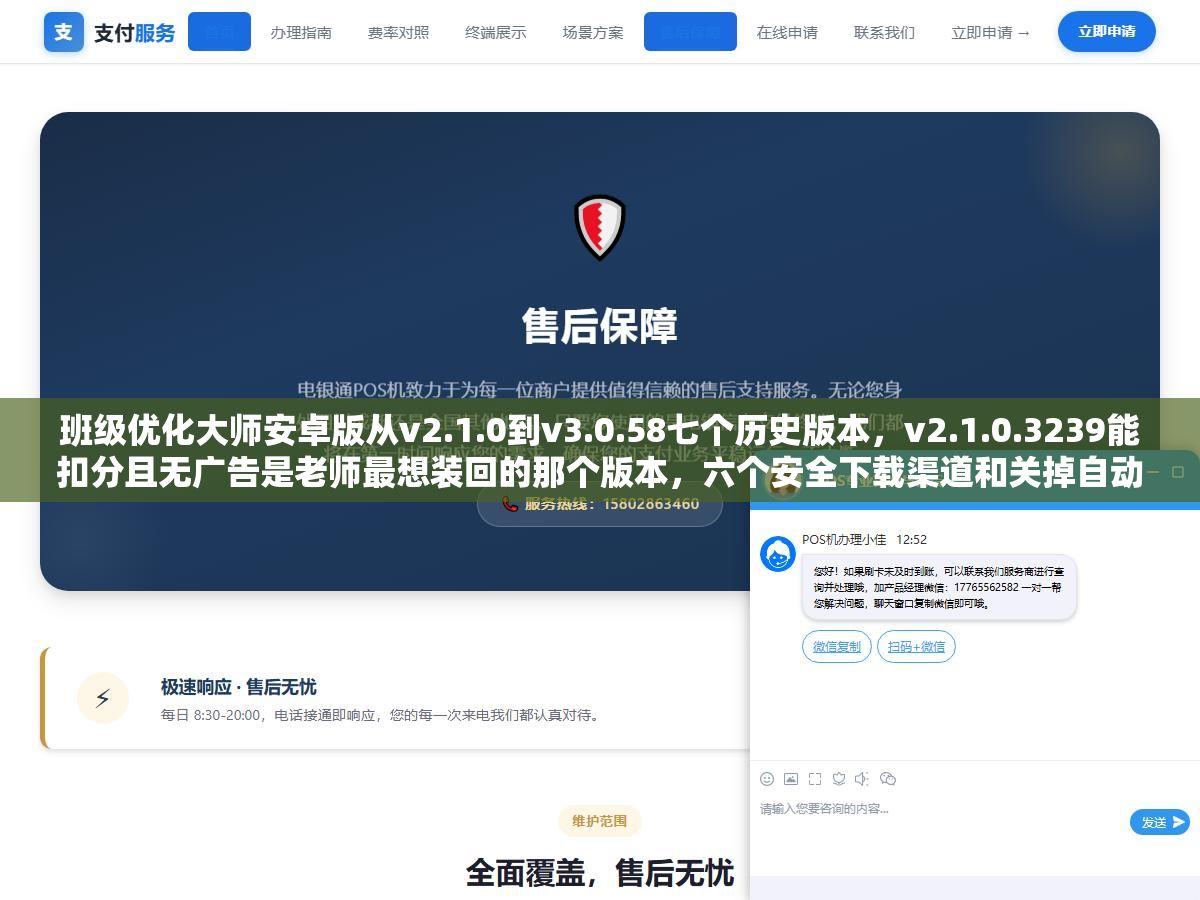
Task: Select 场景方案 in the top menu
Action: [593, 32]
